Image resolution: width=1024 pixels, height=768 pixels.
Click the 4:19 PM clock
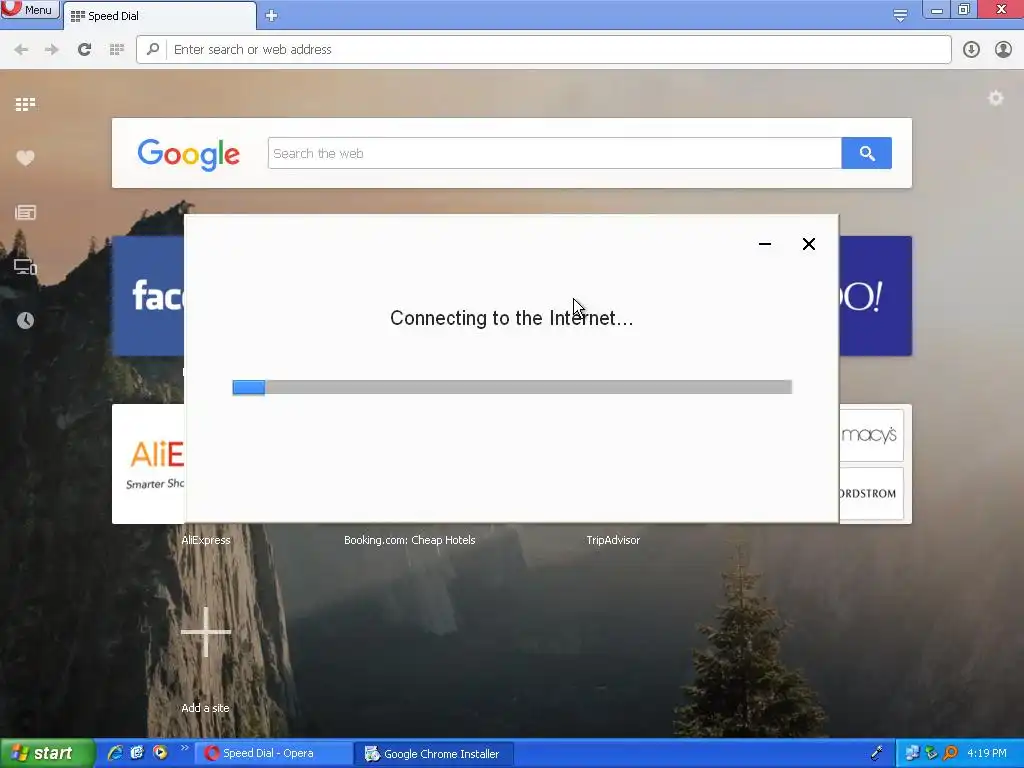click(x=987, y=754)
